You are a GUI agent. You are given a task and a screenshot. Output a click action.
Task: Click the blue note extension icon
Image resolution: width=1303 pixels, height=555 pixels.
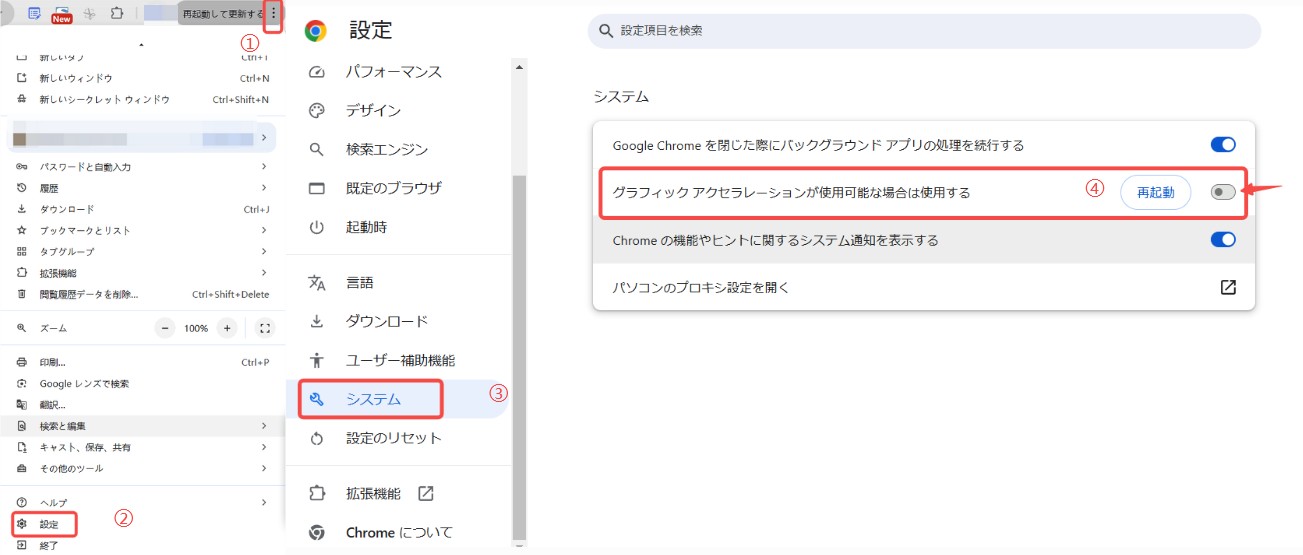(34, 14)
